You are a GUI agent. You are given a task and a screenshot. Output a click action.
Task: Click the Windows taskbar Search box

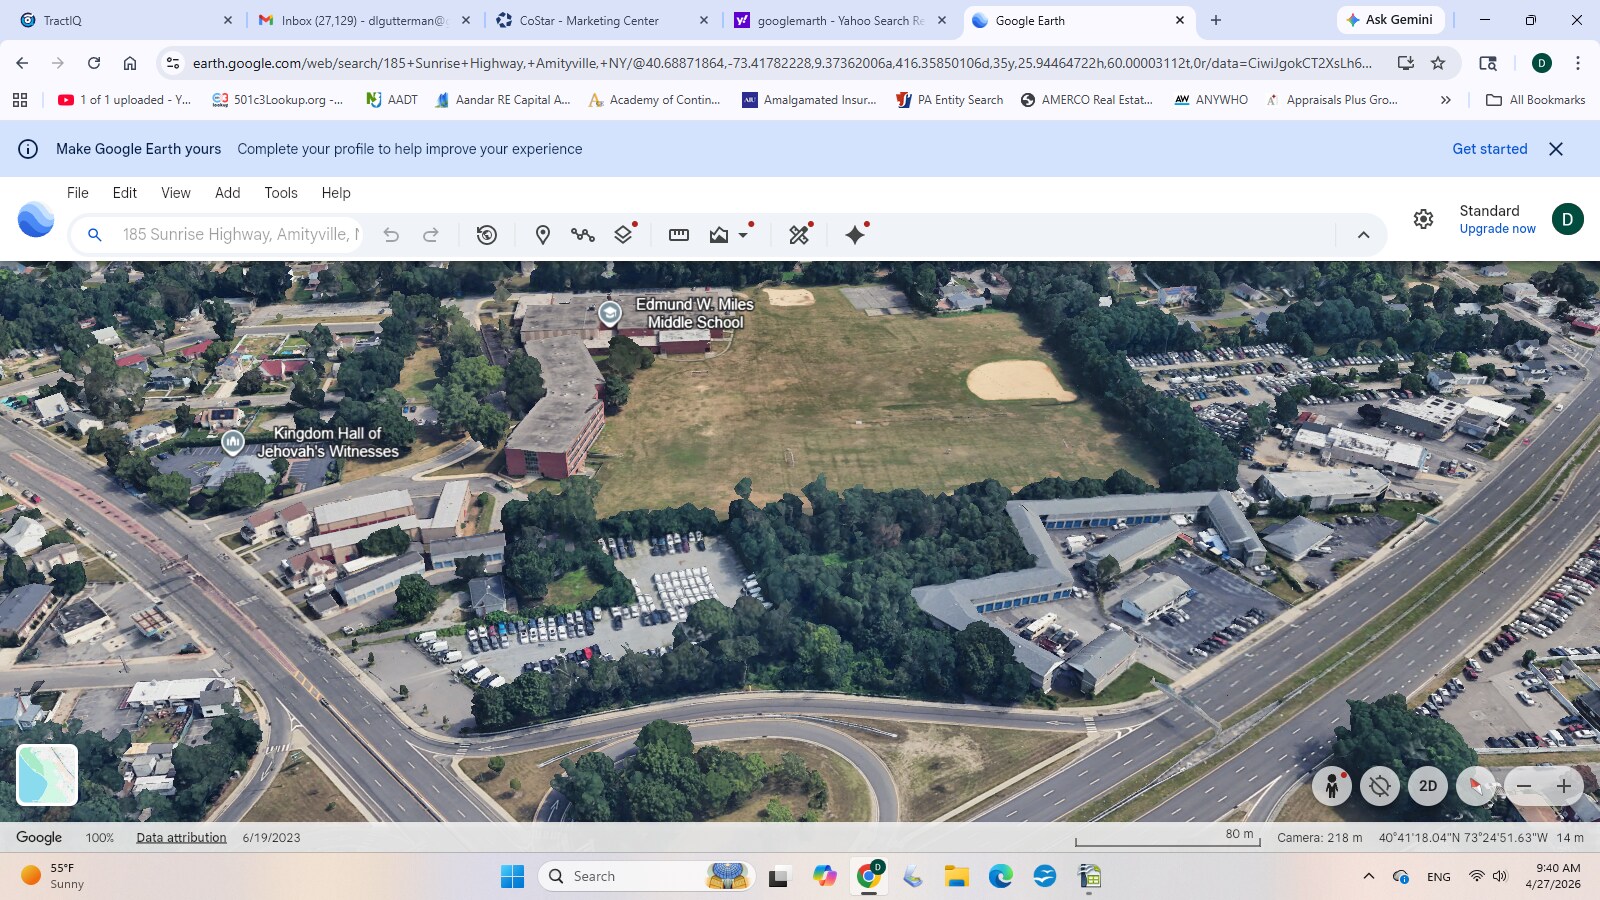click(x=646, y=877)
